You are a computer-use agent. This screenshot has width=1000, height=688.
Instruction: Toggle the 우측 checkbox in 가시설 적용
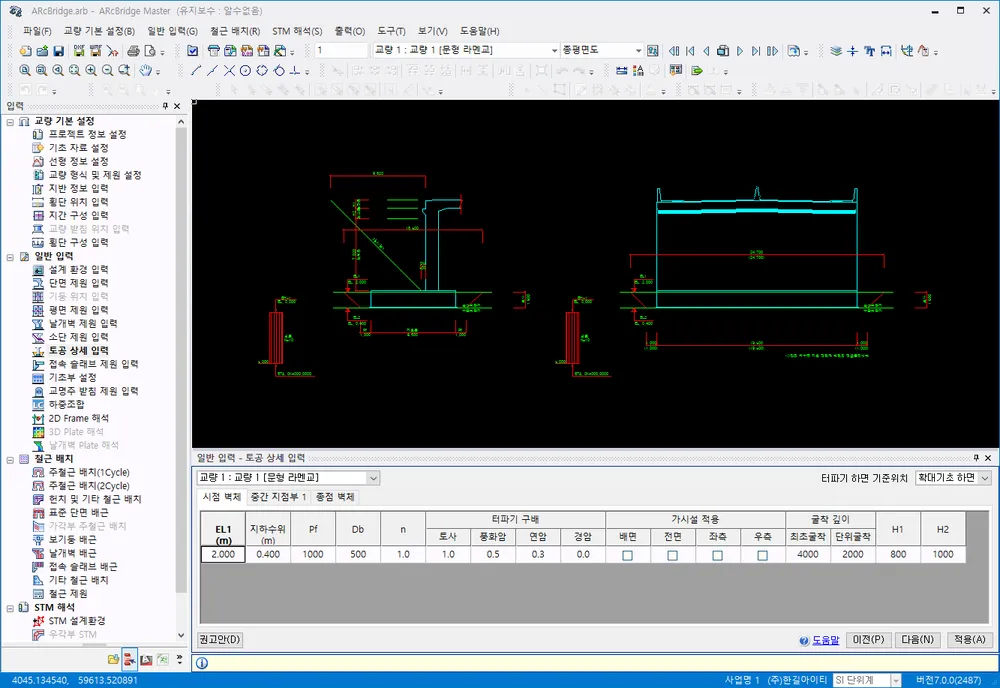762,555
